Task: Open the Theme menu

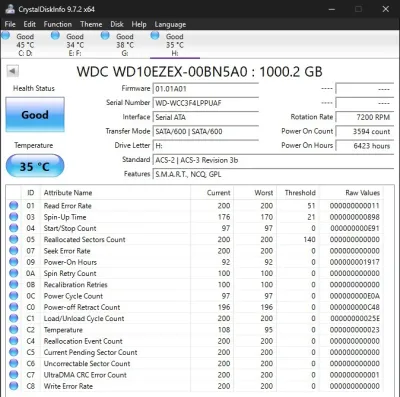Action: pos(91,24)
